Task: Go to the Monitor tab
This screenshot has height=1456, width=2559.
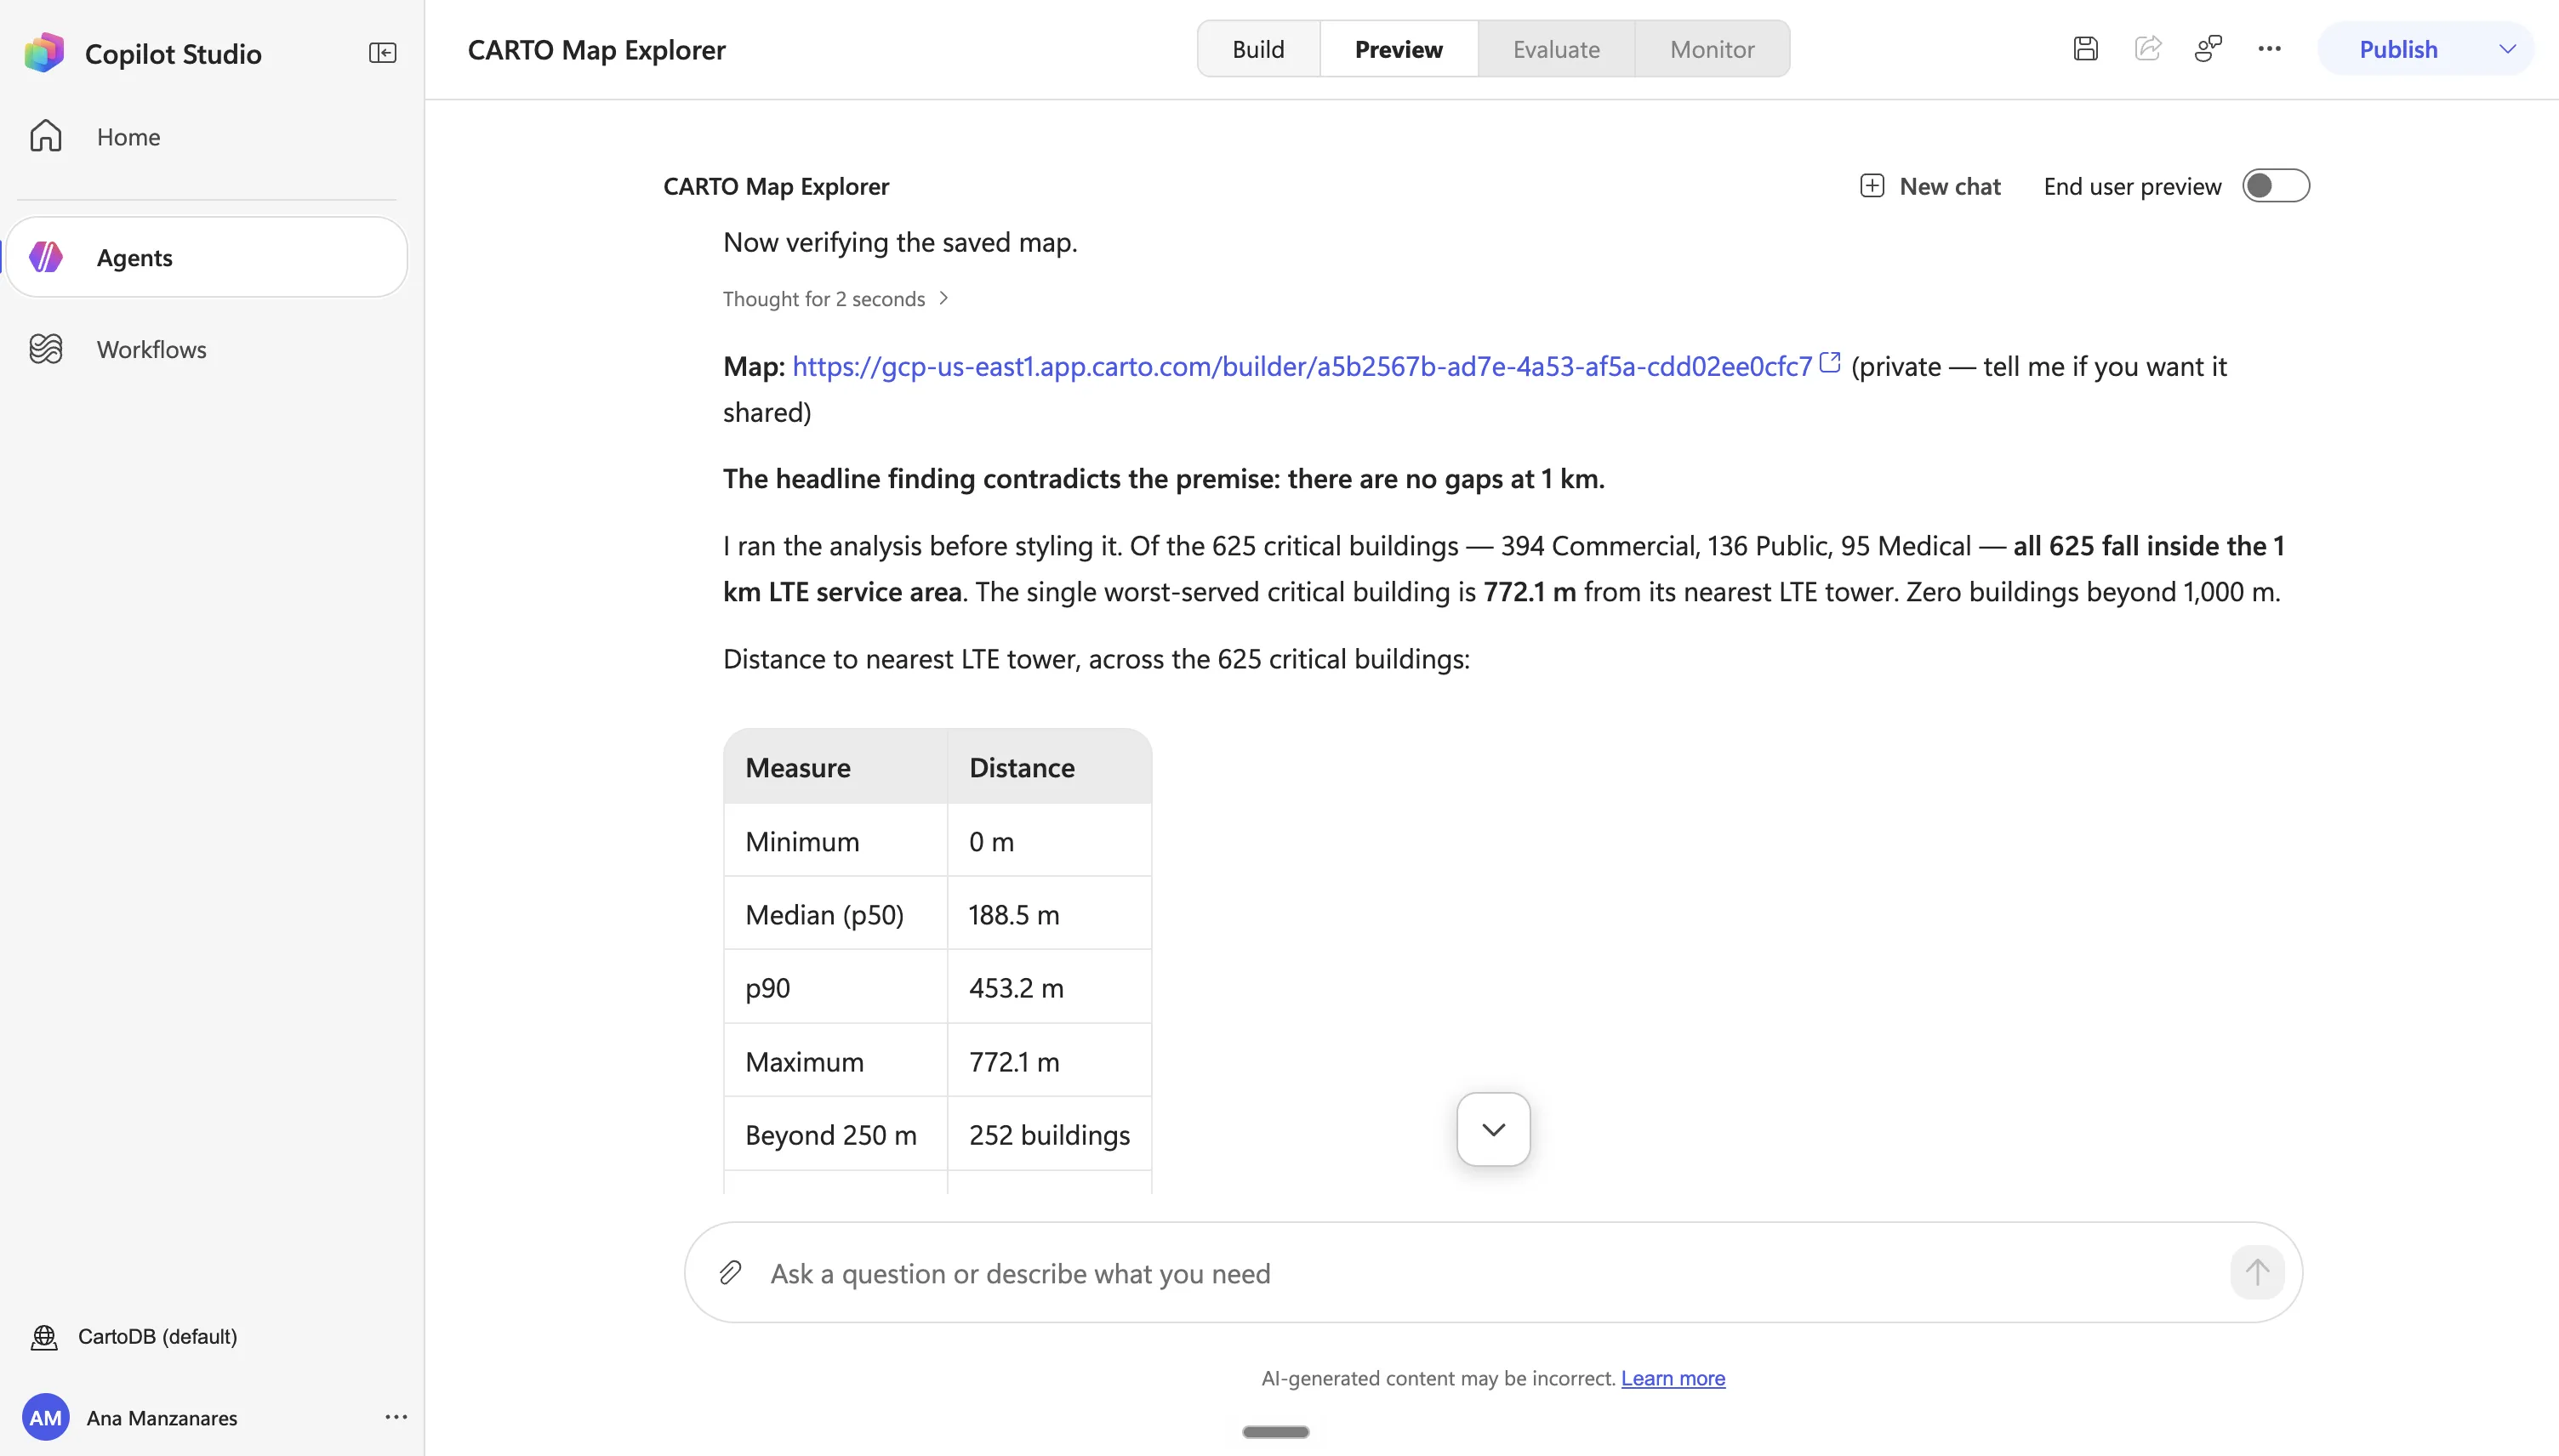Action: pos(1712,49)
